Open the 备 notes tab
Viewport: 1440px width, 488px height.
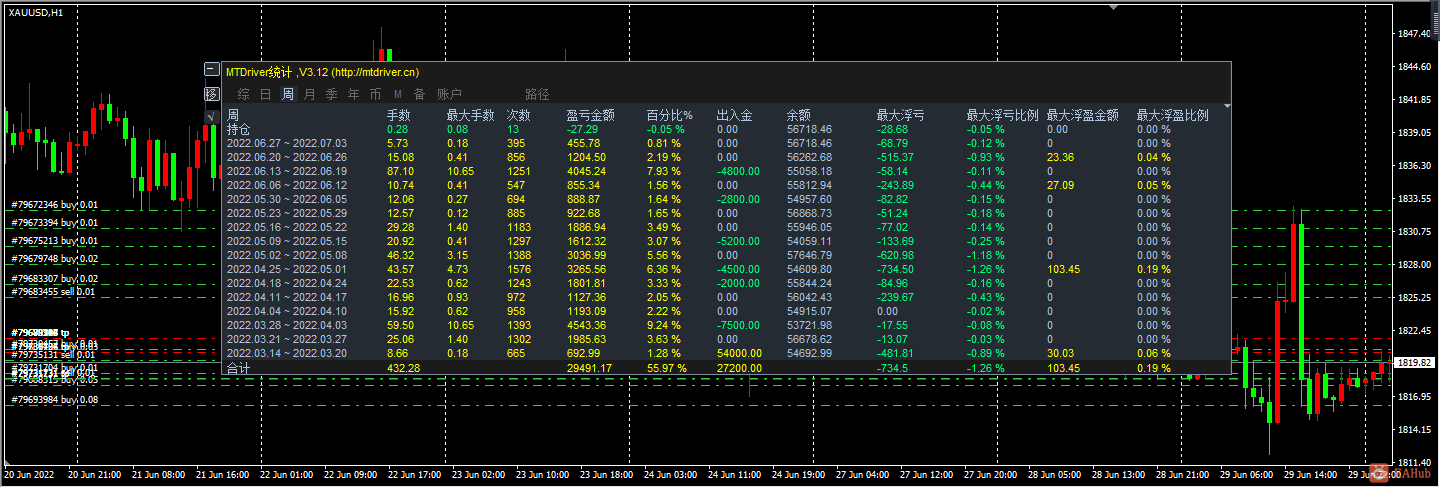point(420,94)
